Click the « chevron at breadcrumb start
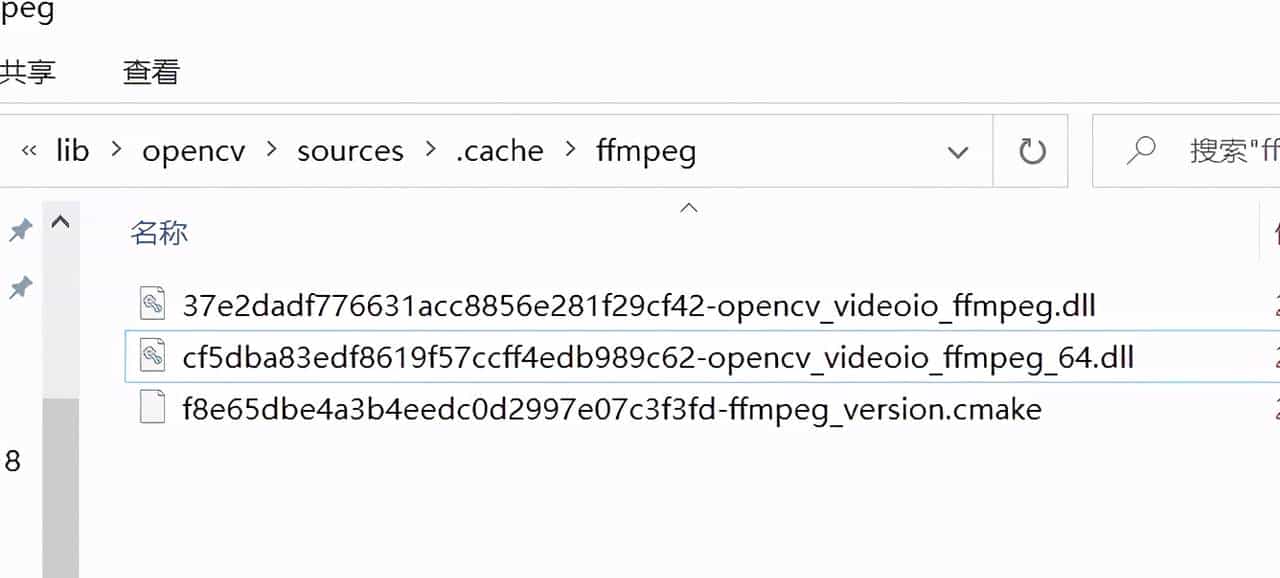The image size is (1280, 578). [28, 150]
